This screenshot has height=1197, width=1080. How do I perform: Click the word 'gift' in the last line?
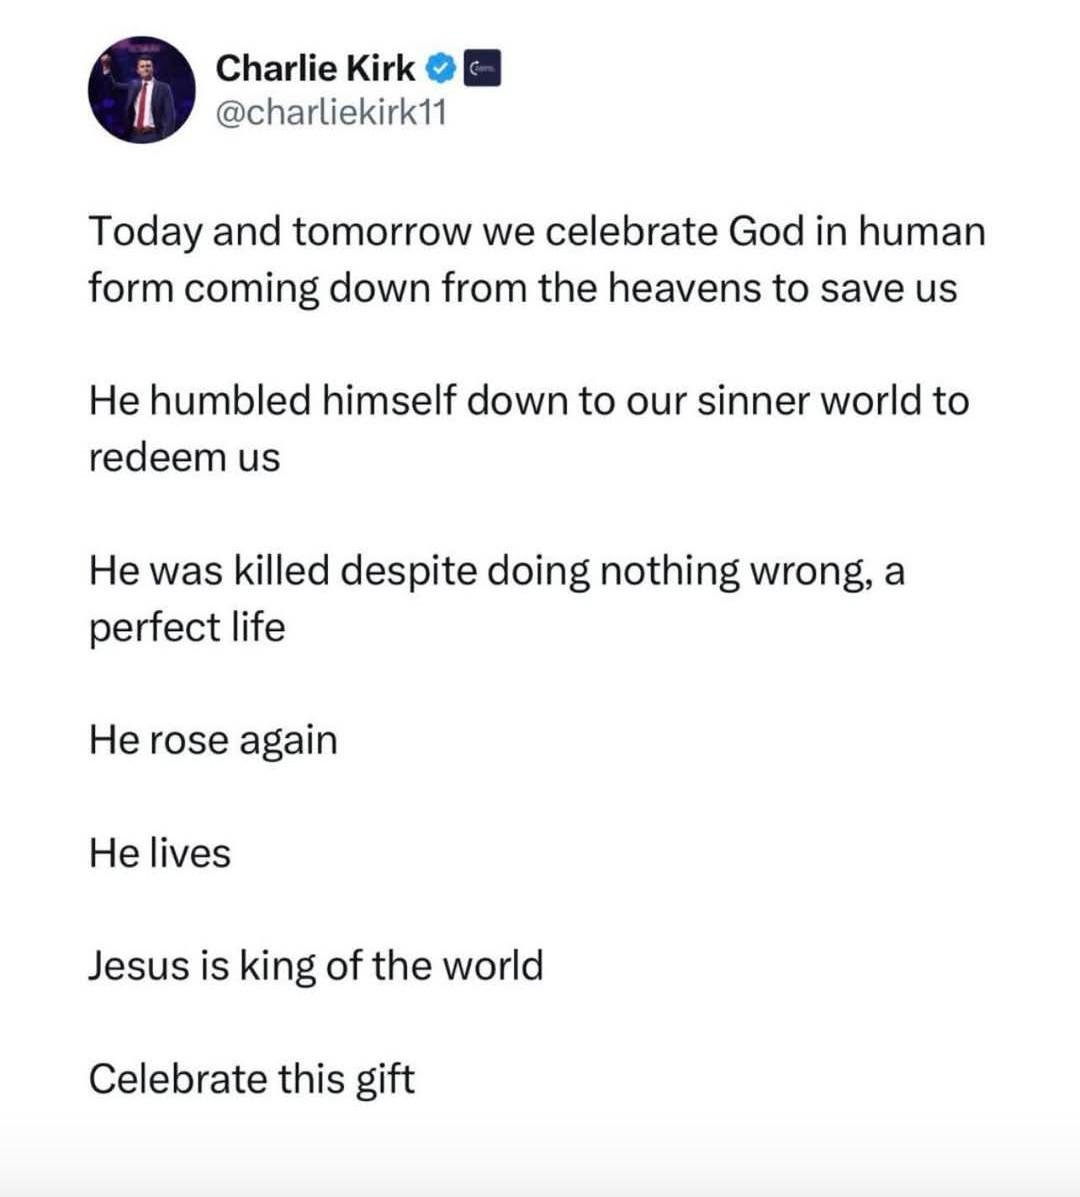[x=385, y=1079]
